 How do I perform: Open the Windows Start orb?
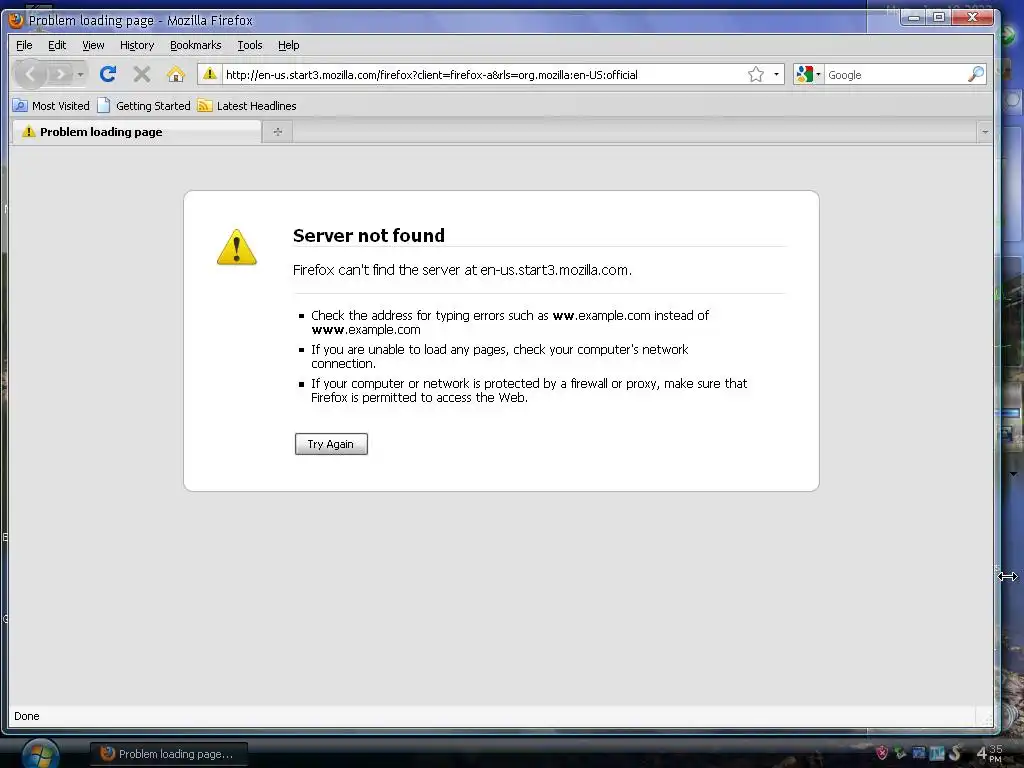(x=40, y=754)
